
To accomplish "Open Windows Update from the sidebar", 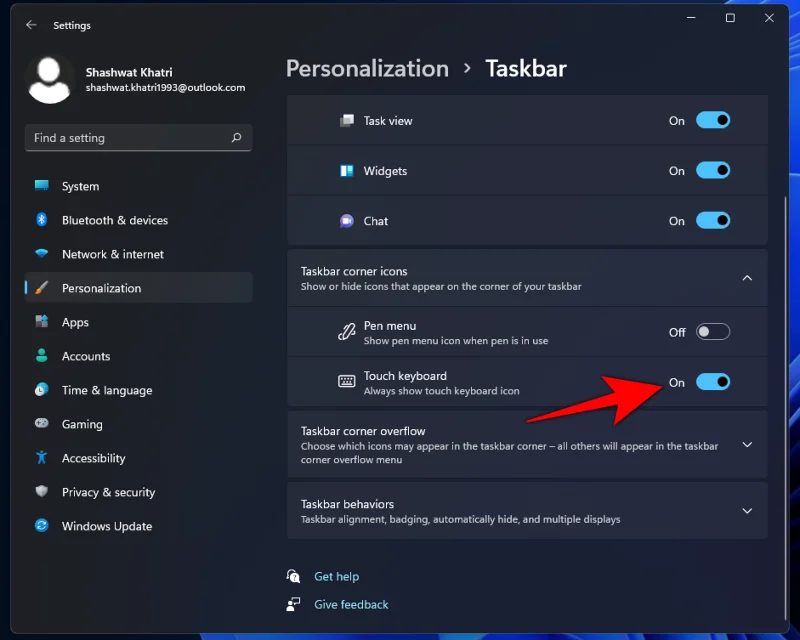I will click(42, 526).
